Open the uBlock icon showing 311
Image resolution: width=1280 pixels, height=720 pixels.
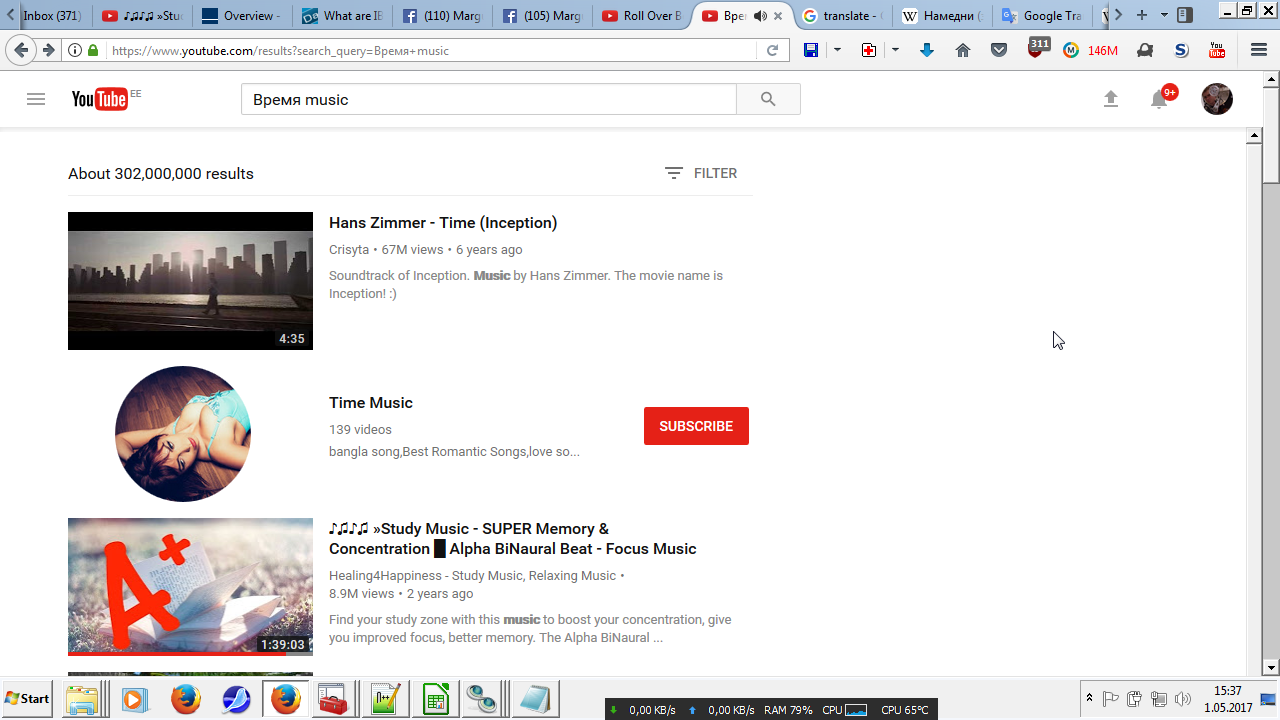tap(1037, 48)
